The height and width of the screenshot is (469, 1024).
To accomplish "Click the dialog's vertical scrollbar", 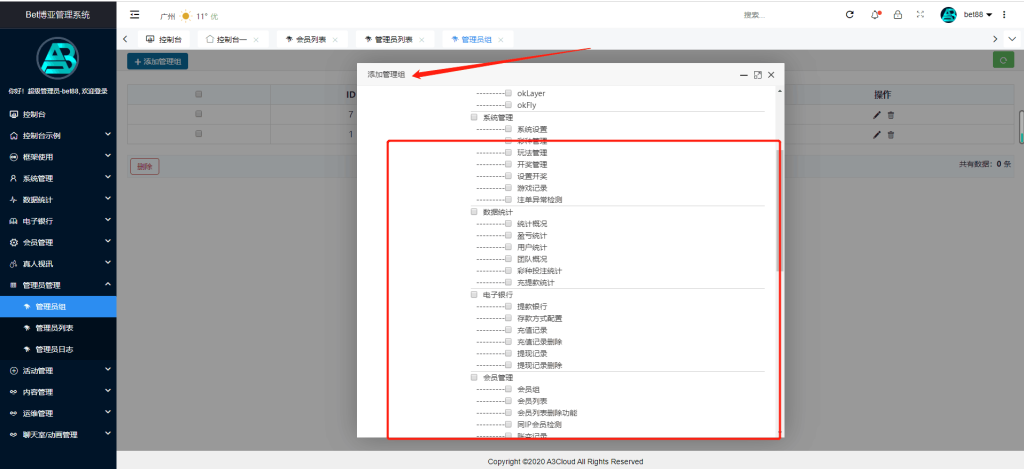I will click(x=780, y=210).
